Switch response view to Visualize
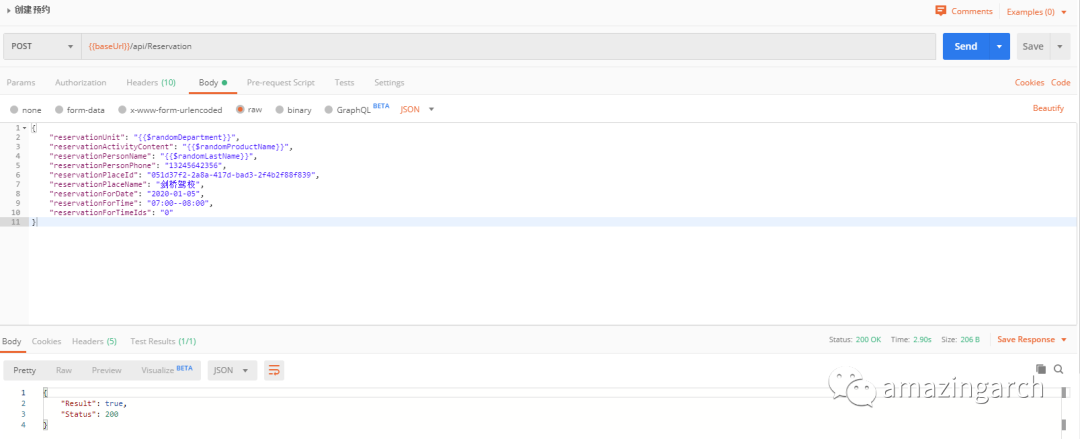Image resolution: width=1080 pixels, height=439 pixels. [167, 370]
